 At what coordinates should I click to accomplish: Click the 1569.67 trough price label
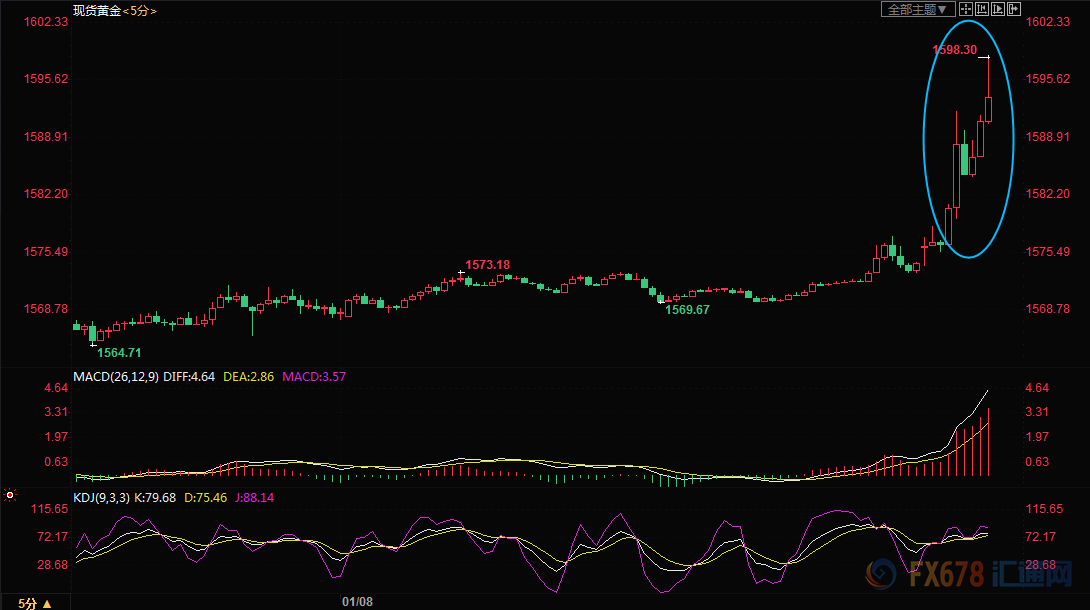click(x=687, y=310)
